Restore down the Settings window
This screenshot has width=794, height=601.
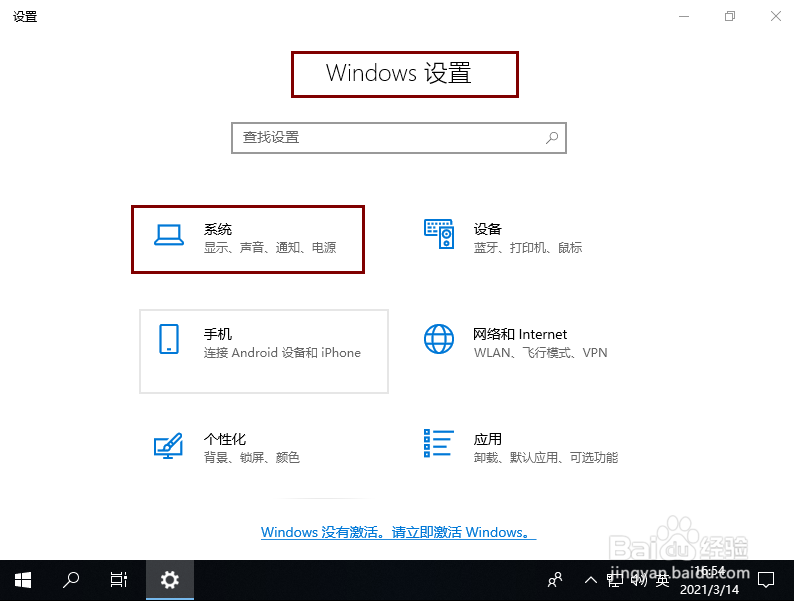(x=730, y=16)
